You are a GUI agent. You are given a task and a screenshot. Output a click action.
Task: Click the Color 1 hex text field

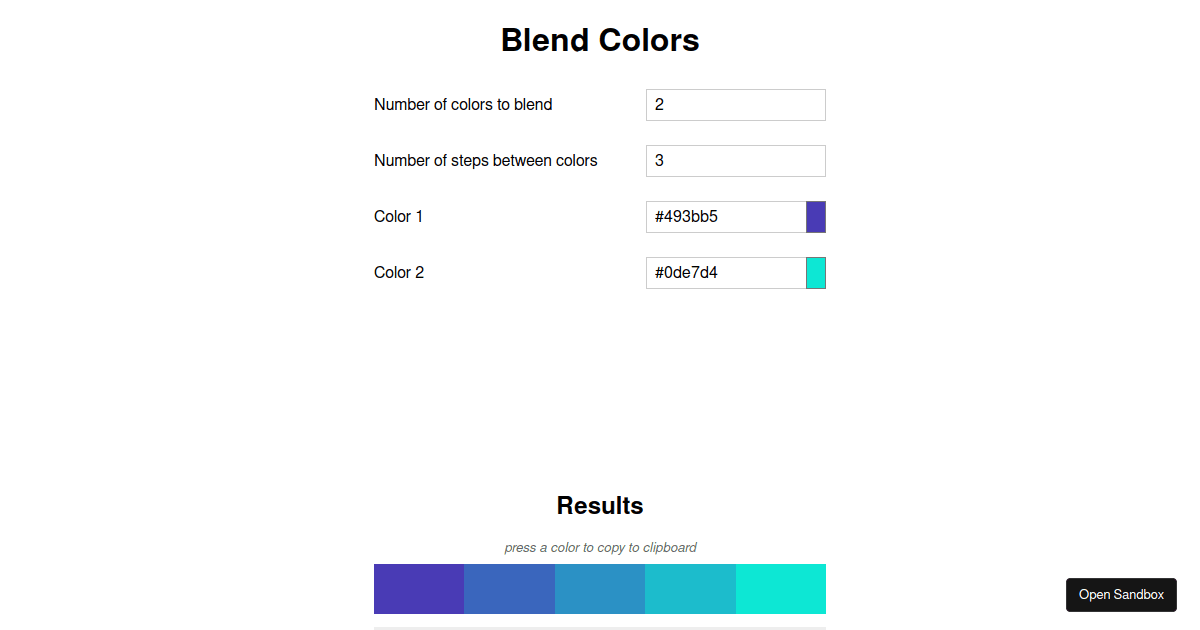(725, 217)
